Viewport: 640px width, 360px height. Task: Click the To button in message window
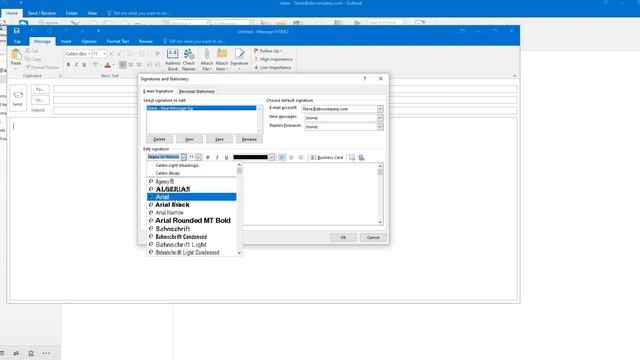40,89
